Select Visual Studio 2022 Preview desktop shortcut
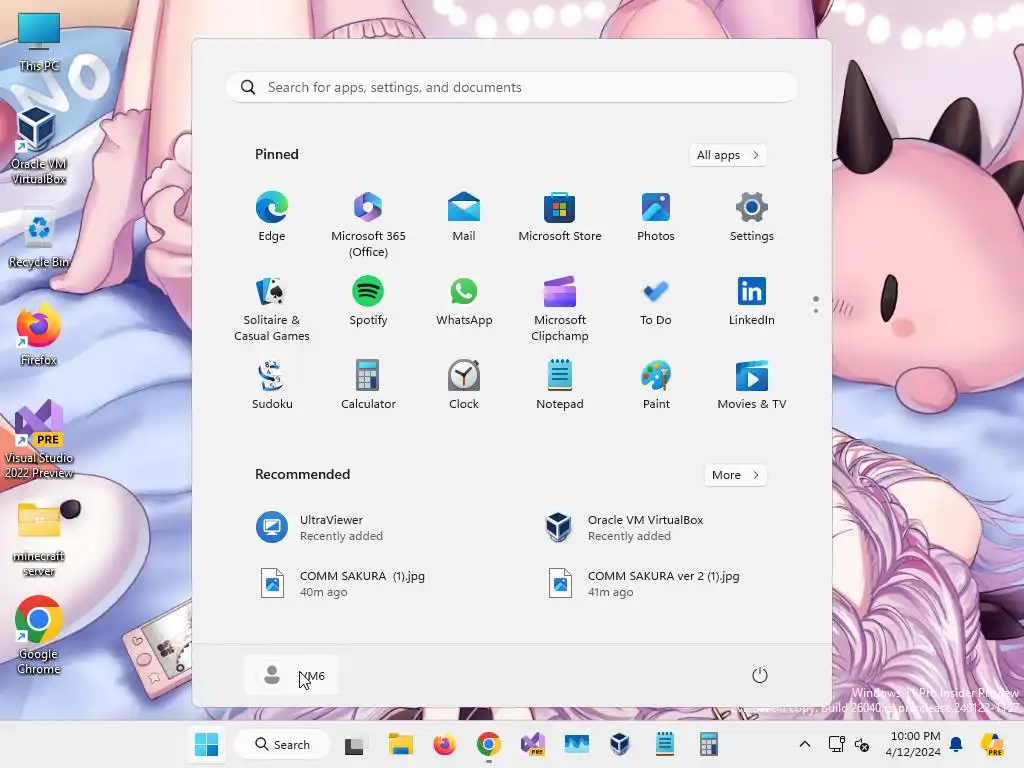 tap(39, 440)
